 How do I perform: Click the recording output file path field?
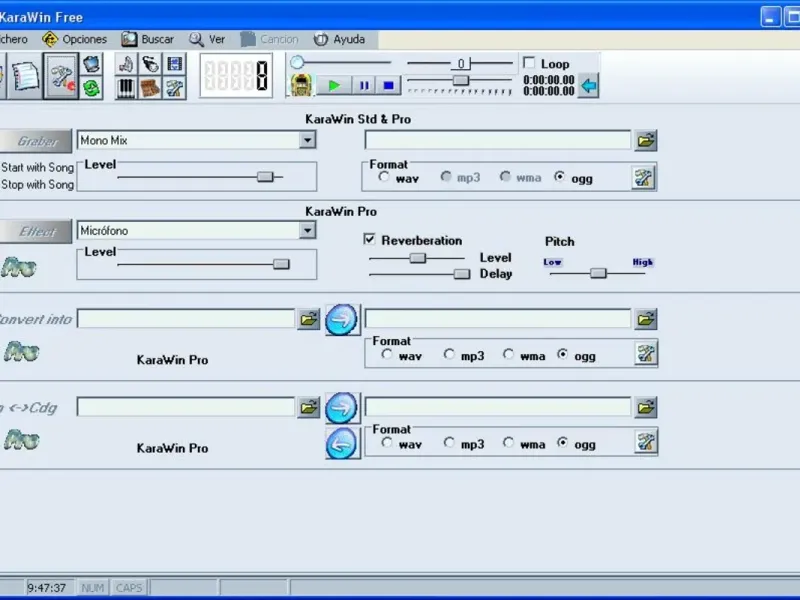(498, 140)
